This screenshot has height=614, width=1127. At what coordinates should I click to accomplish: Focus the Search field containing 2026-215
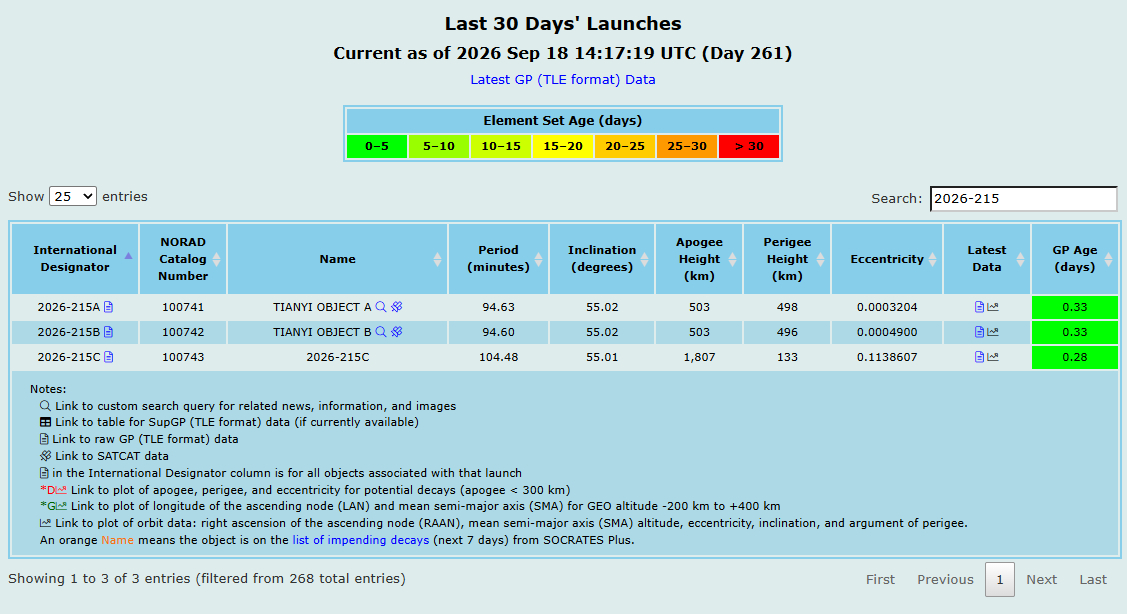pos(1024,198)
